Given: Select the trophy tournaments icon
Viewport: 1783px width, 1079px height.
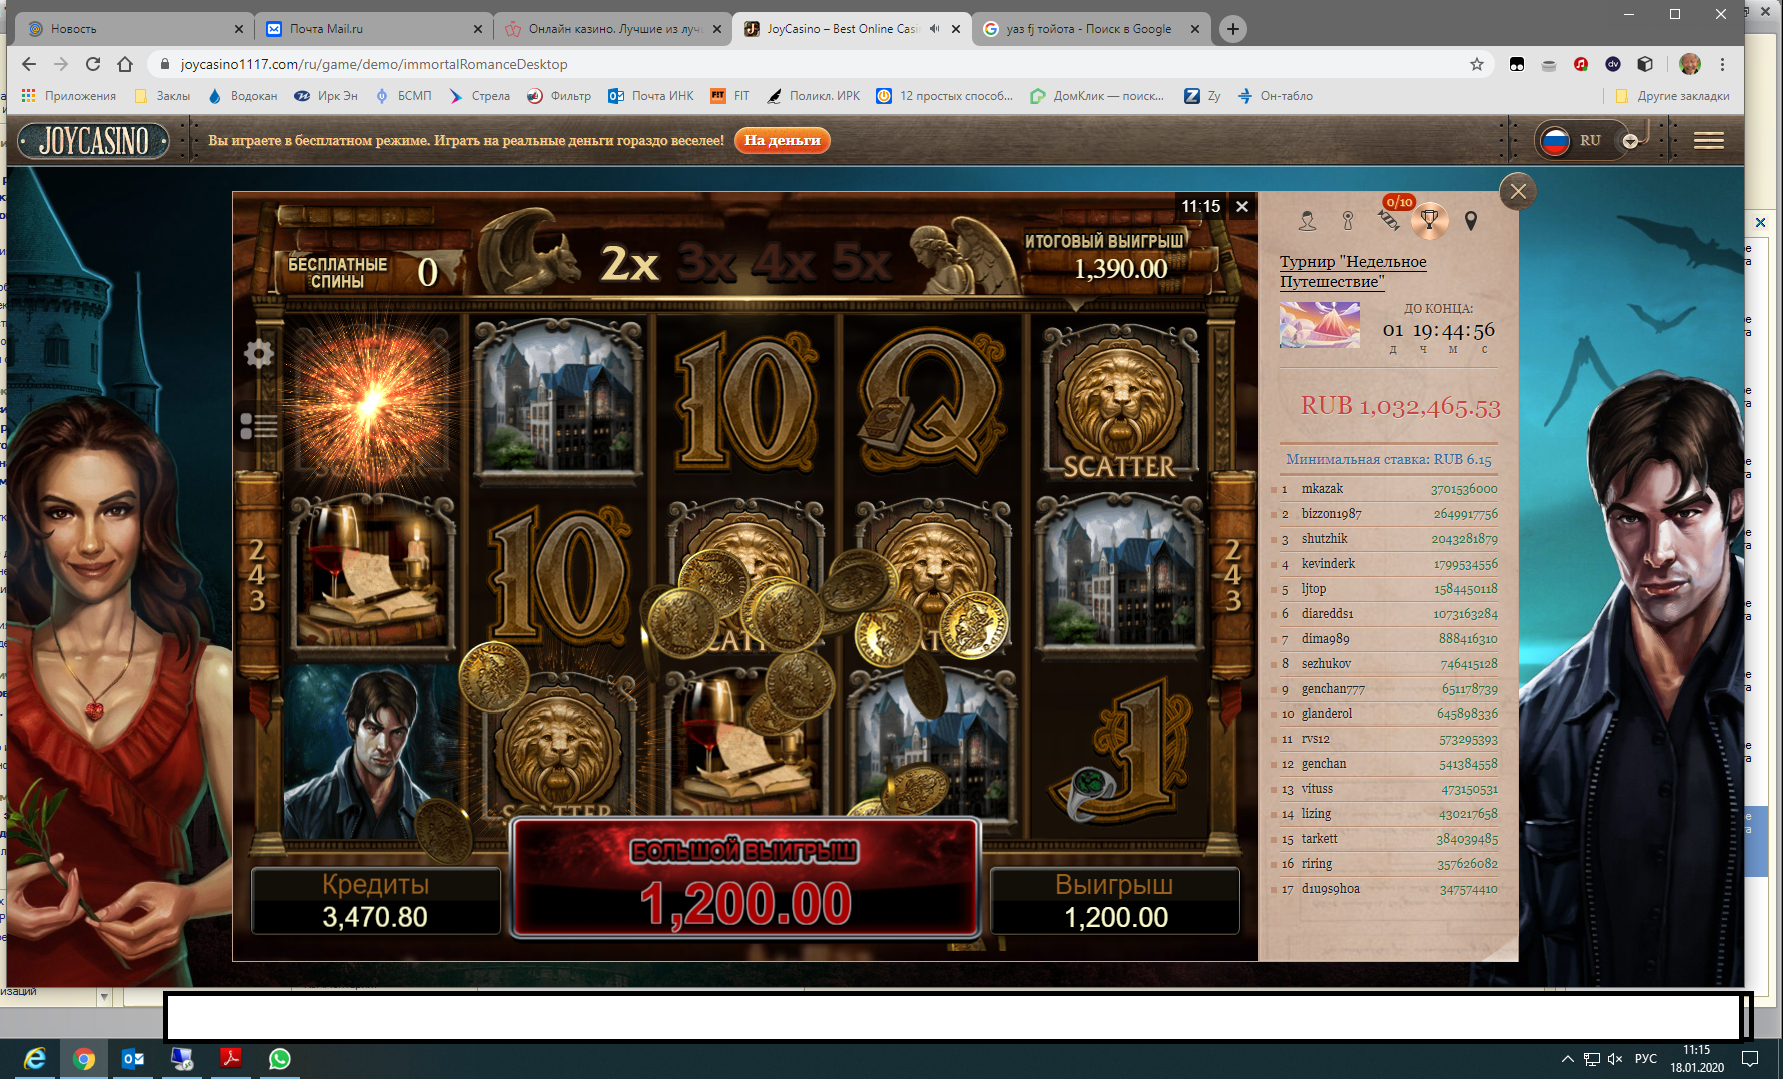Looking at the screenshot, I should click(x=1429, y=219).
